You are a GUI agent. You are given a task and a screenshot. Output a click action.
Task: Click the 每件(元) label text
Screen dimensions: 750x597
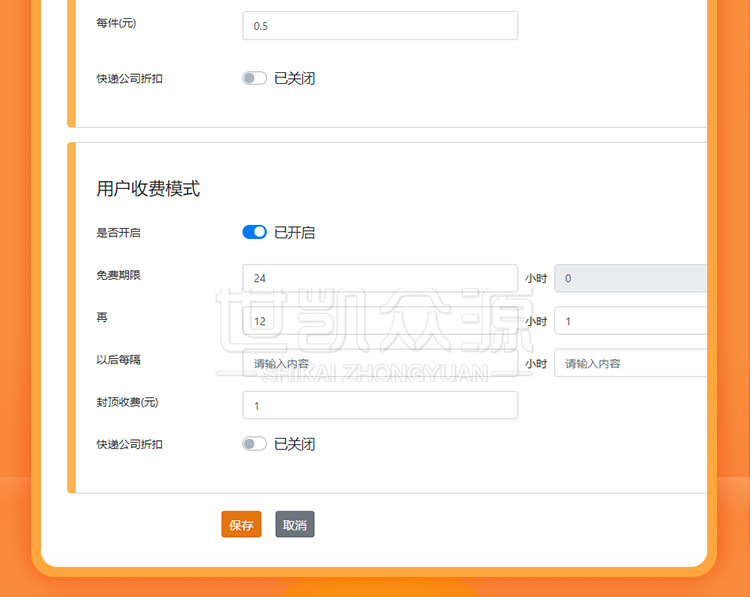click(116, 24)
